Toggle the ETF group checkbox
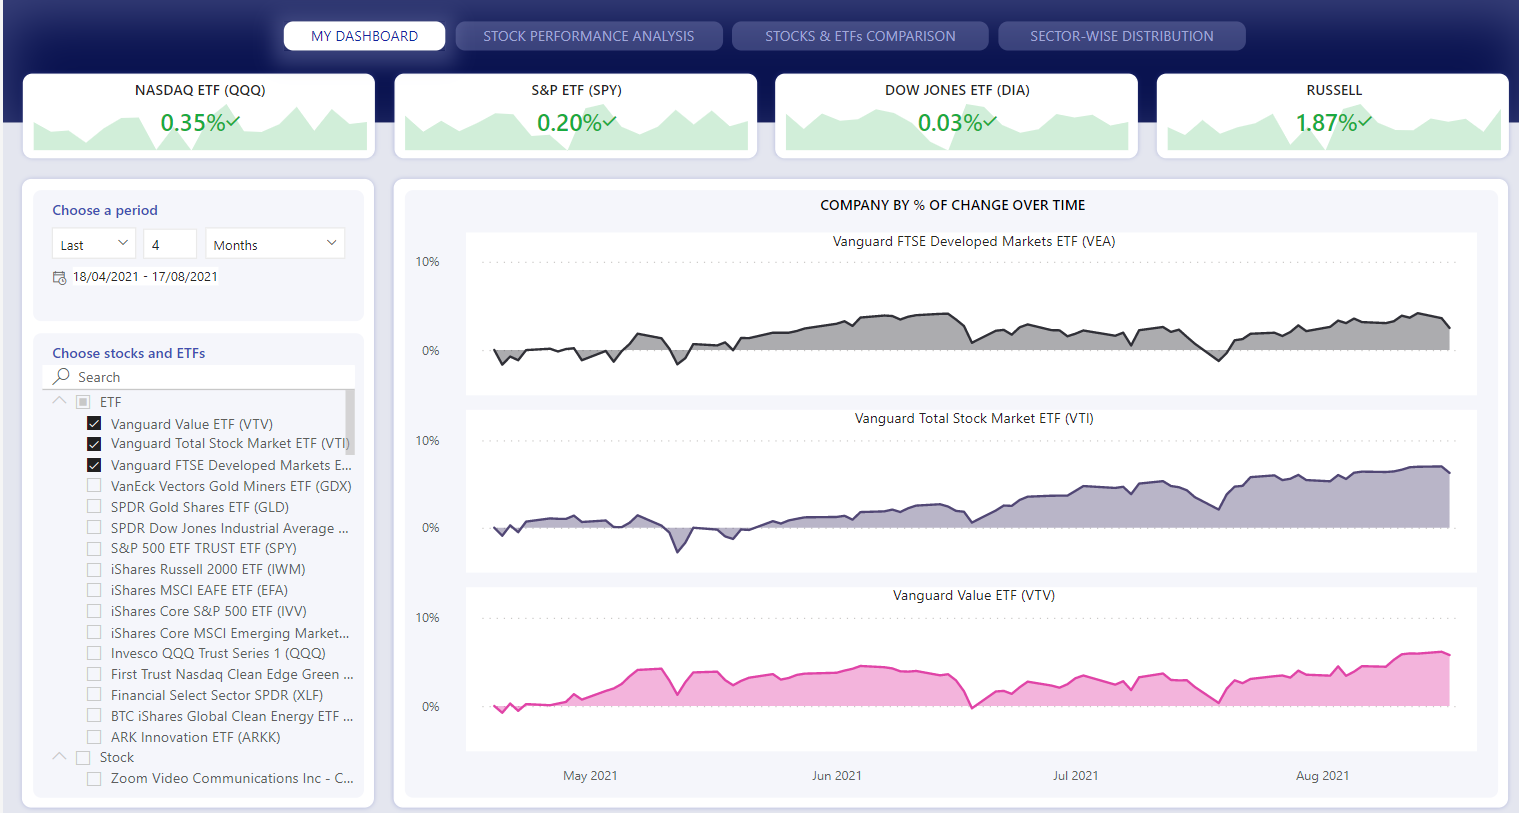Image resolution: width=1519 pixels, height=813 pixels. [x=83, y=402]
